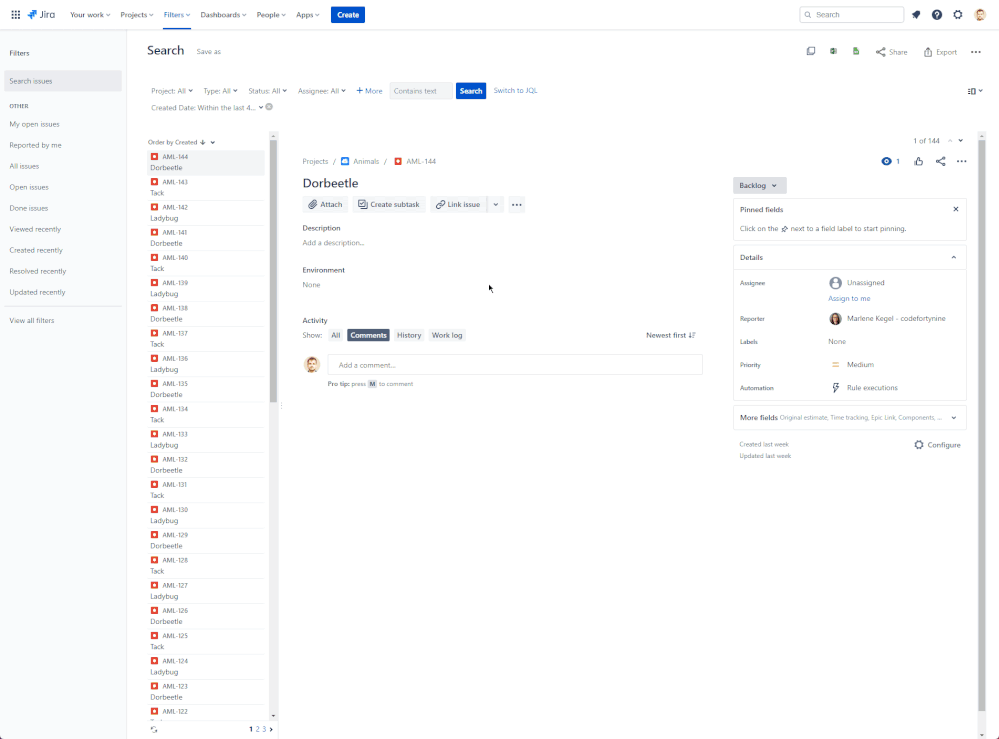
Task: Click Switch to JQL link
Action: 515,90
